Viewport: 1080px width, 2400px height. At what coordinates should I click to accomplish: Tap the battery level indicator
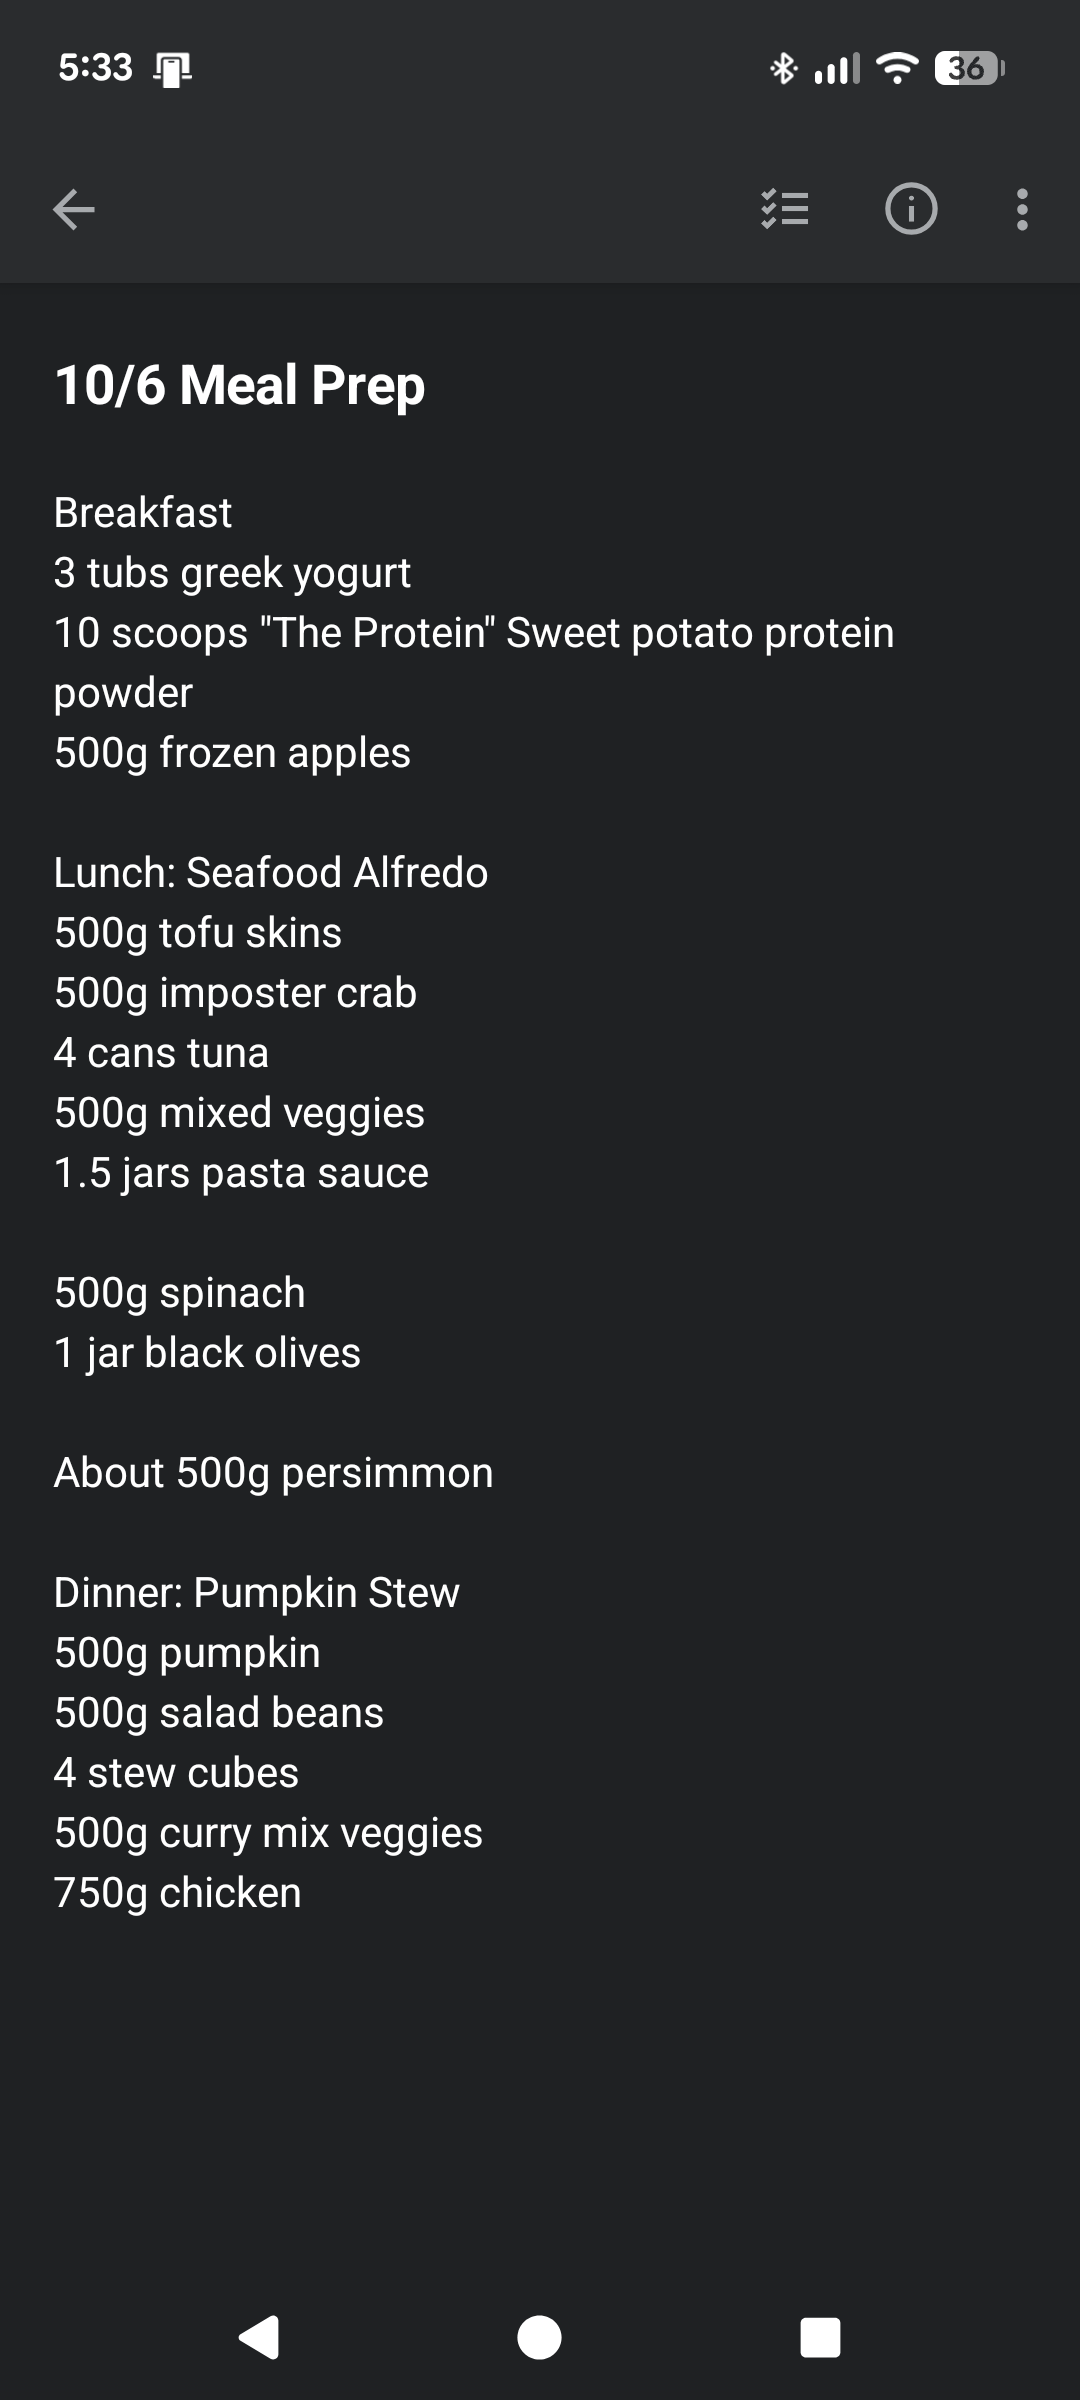pos(968,68)
